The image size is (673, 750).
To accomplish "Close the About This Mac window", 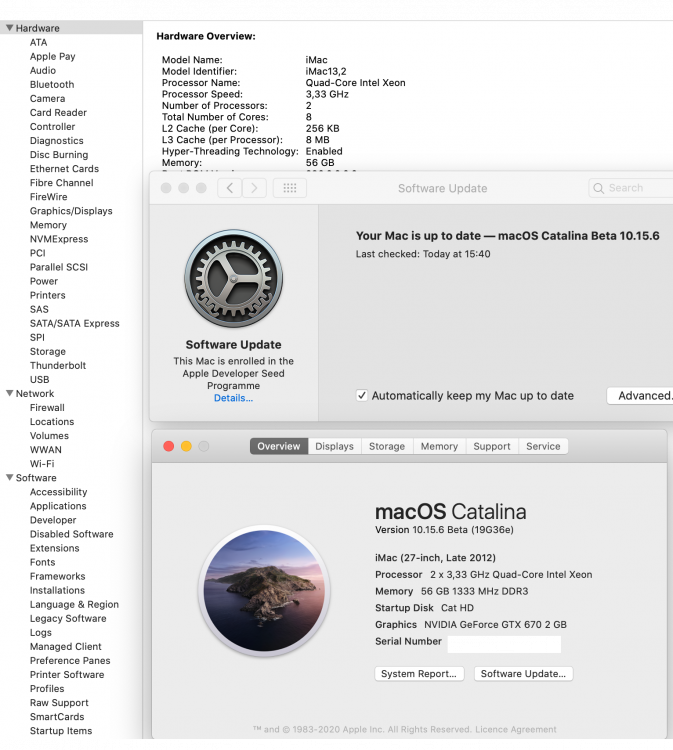I will pyautogui.click(x=168, y=446).
